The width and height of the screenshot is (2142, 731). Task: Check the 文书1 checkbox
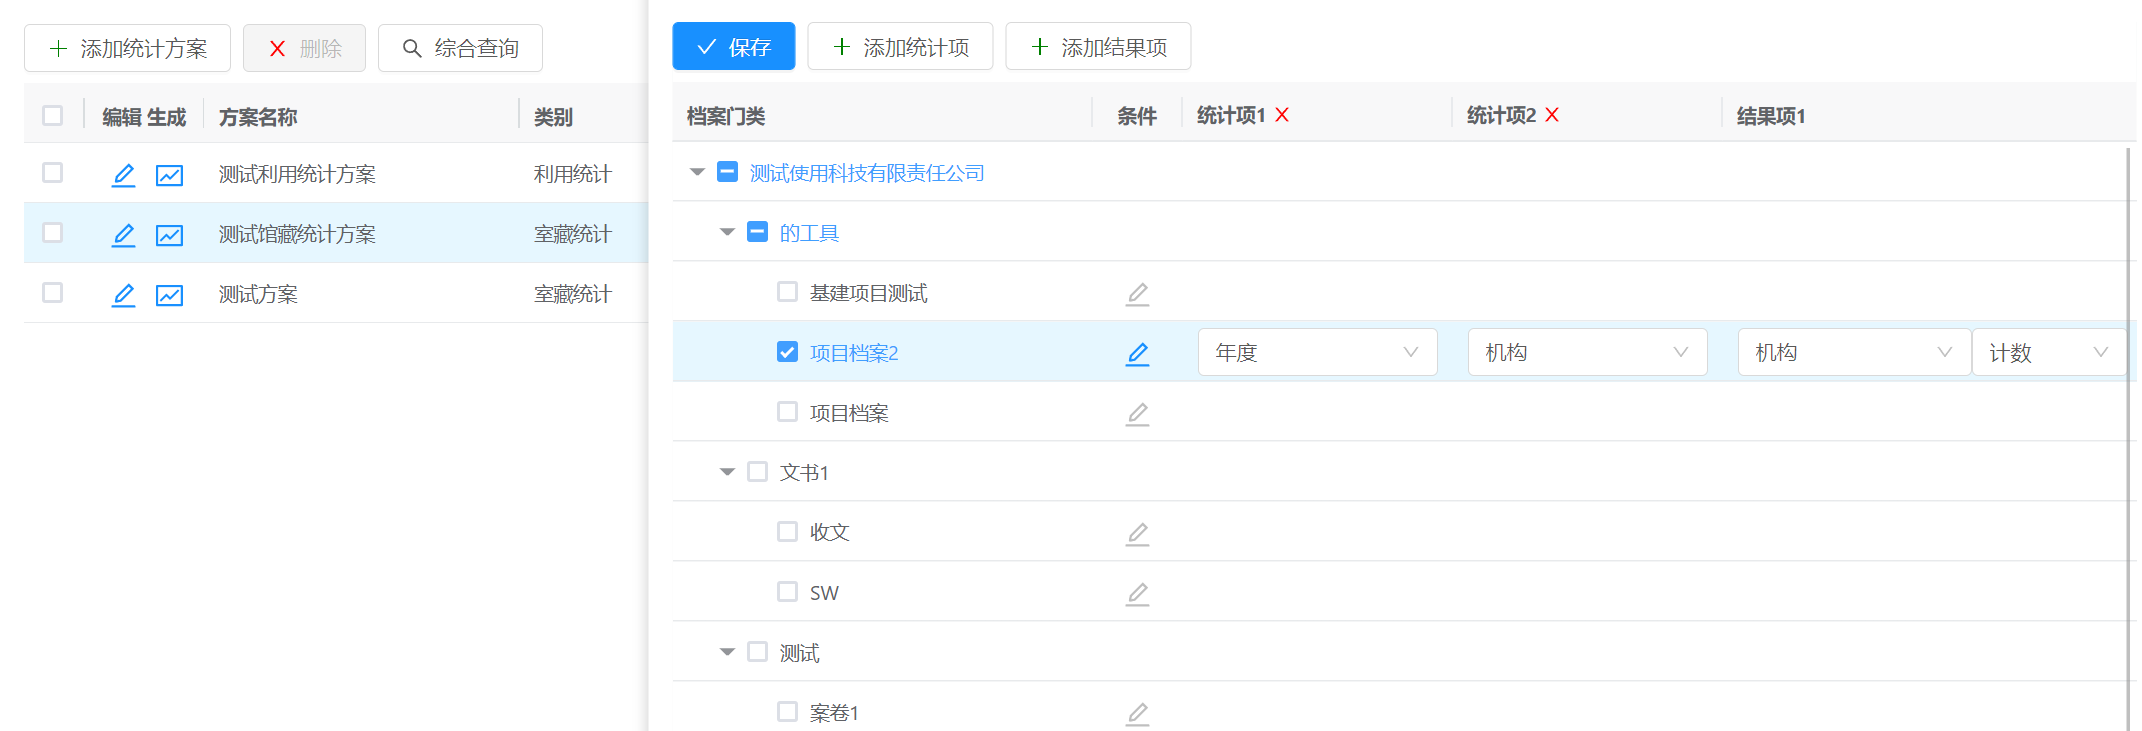[x=758, y=471]
